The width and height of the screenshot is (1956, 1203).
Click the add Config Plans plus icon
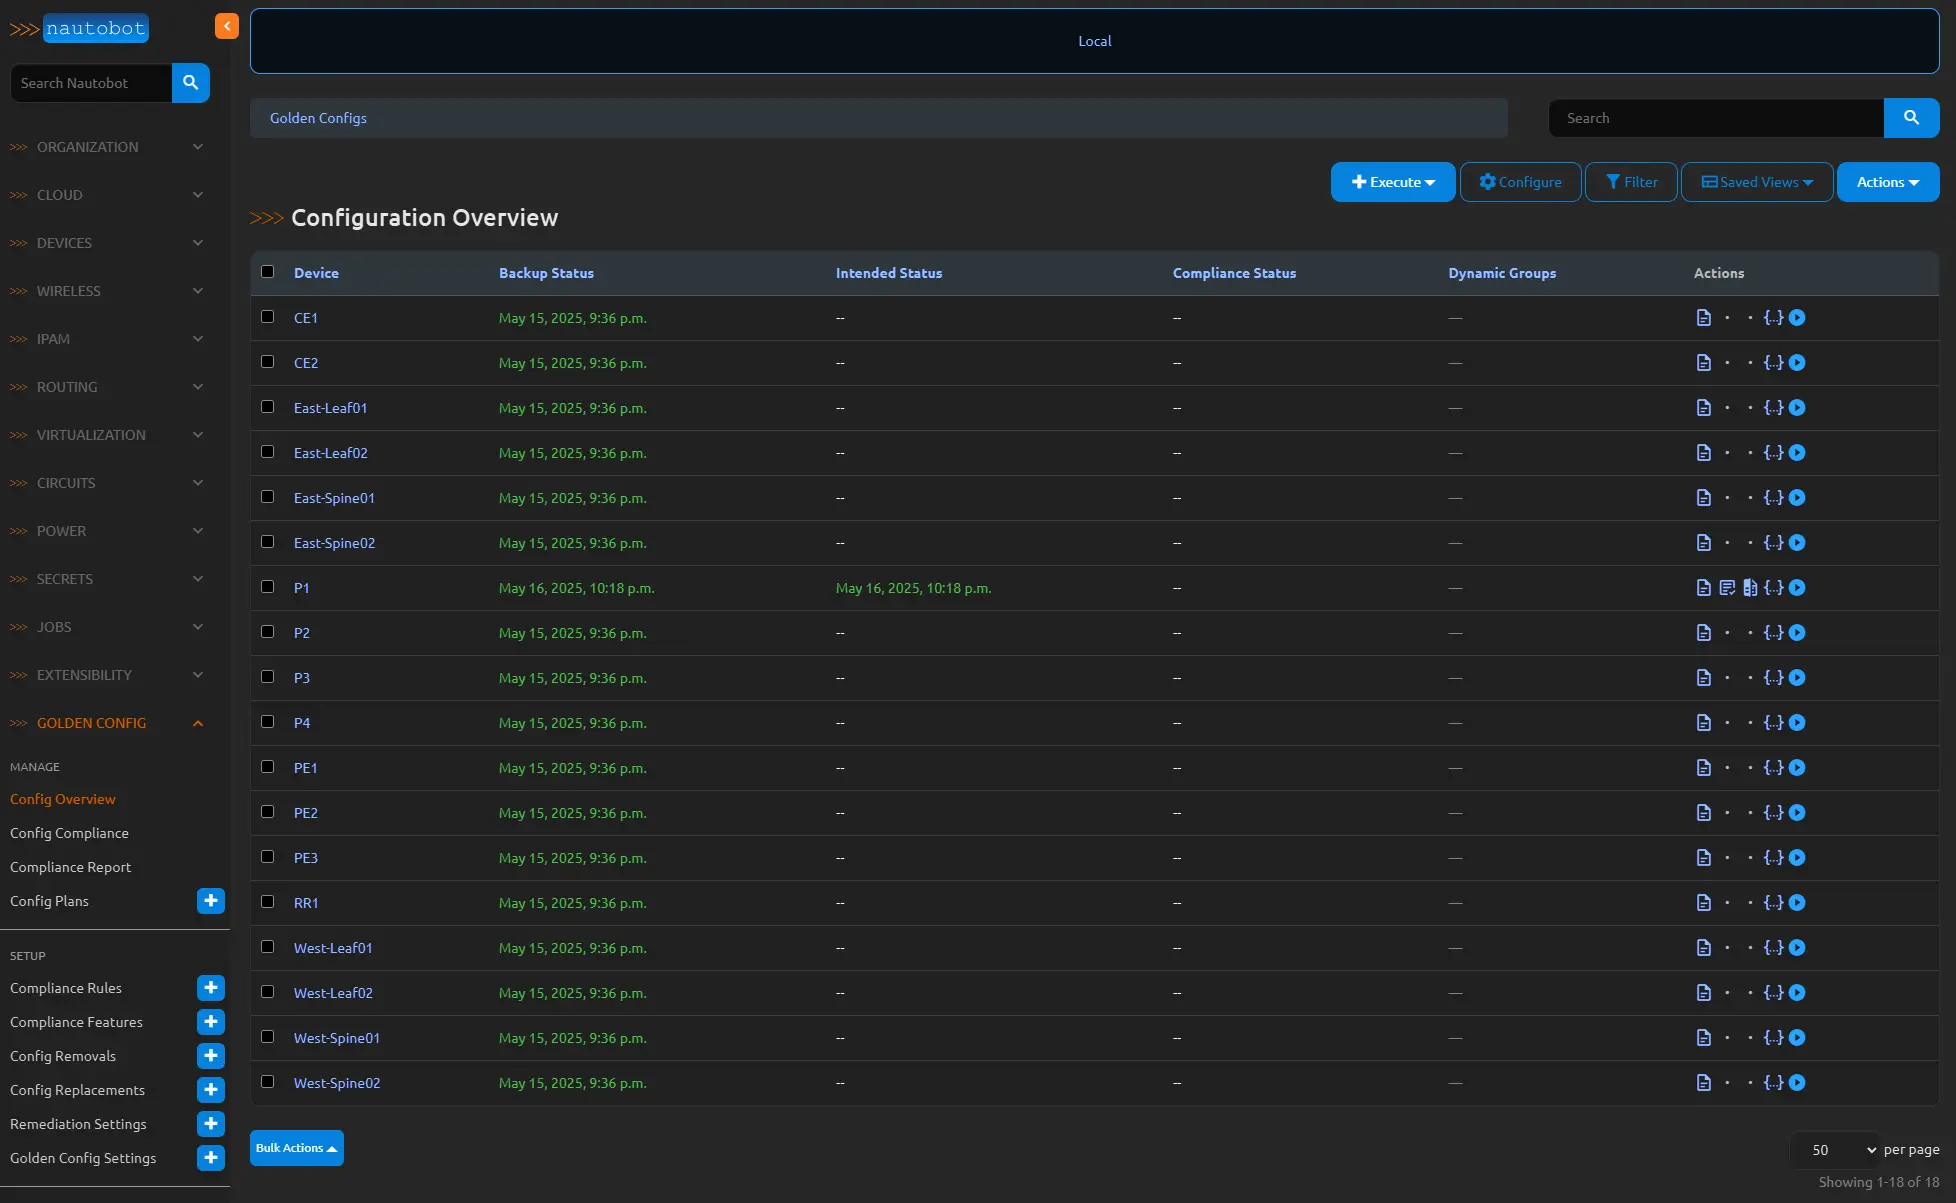(211, 901)
